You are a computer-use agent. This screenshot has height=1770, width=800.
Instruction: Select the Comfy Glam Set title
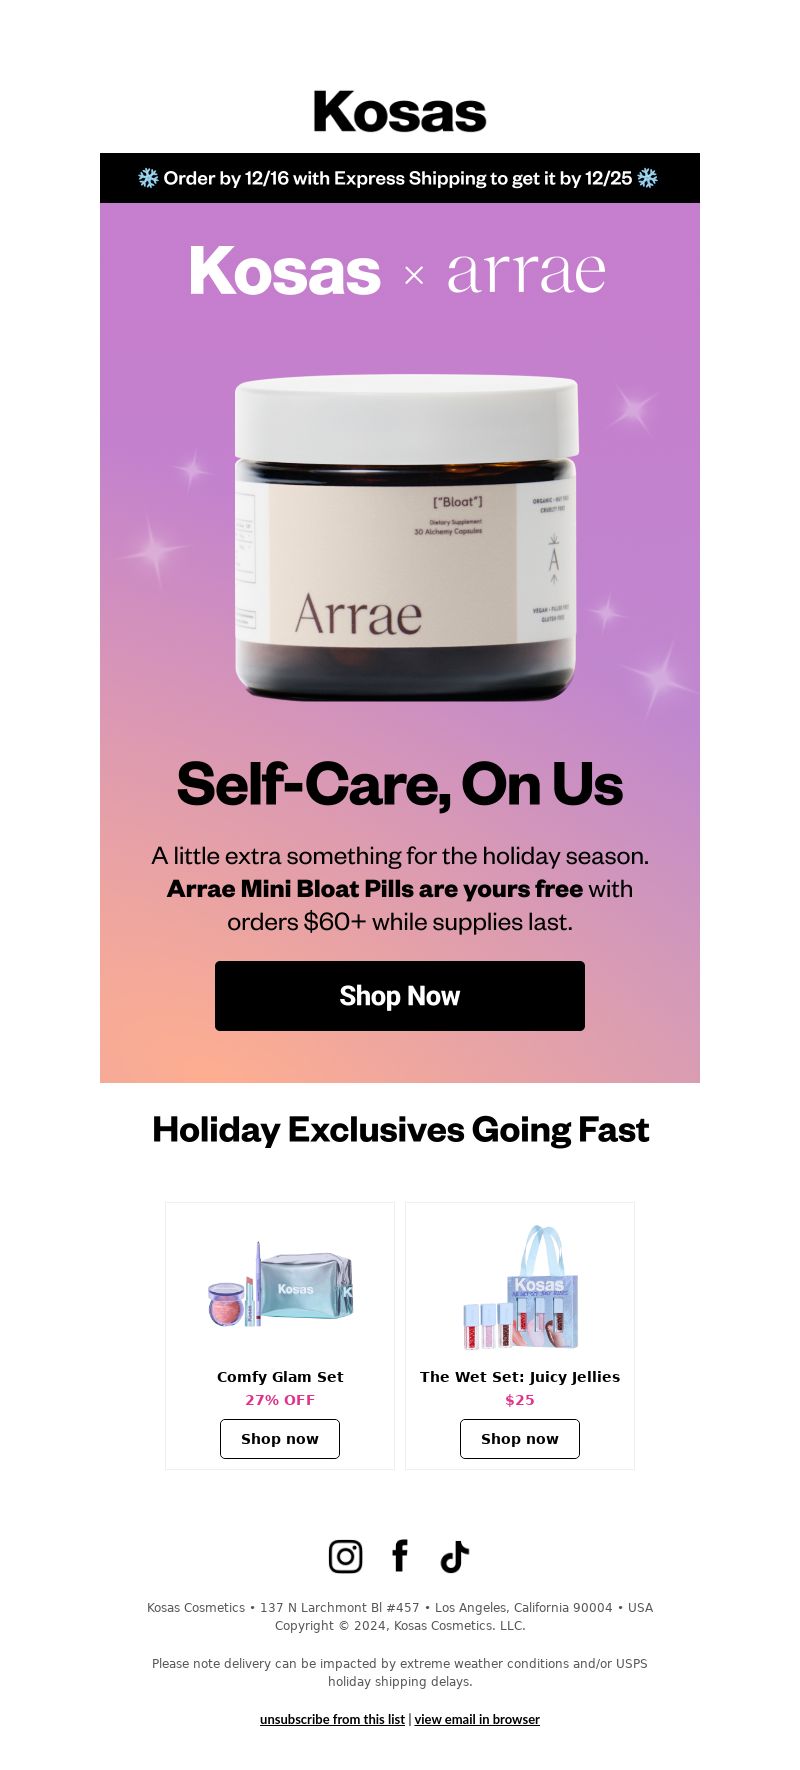tap(280, 1377)
